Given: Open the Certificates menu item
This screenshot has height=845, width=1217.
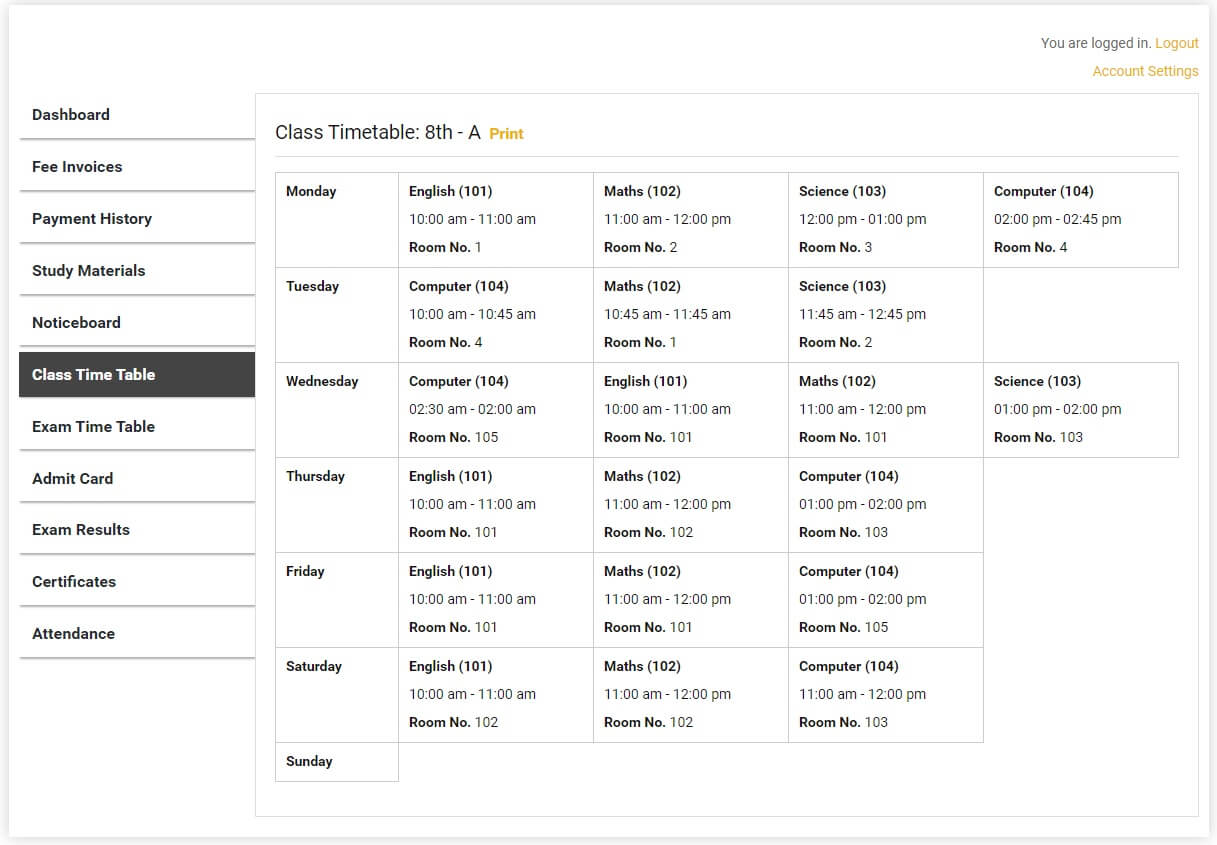Looking at the screenshot, I should click(x=74, y=582).
